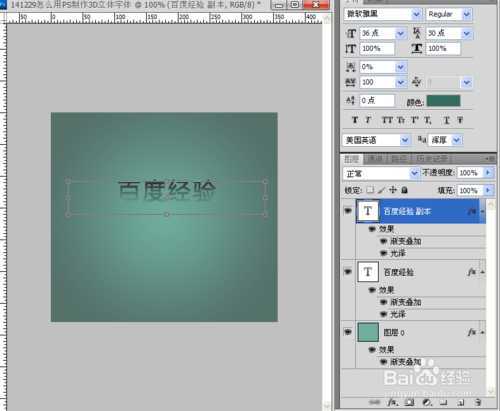500x411 pixels.
Task: Collapse effects of 百度经验 layer
Action: coord(482,272)
